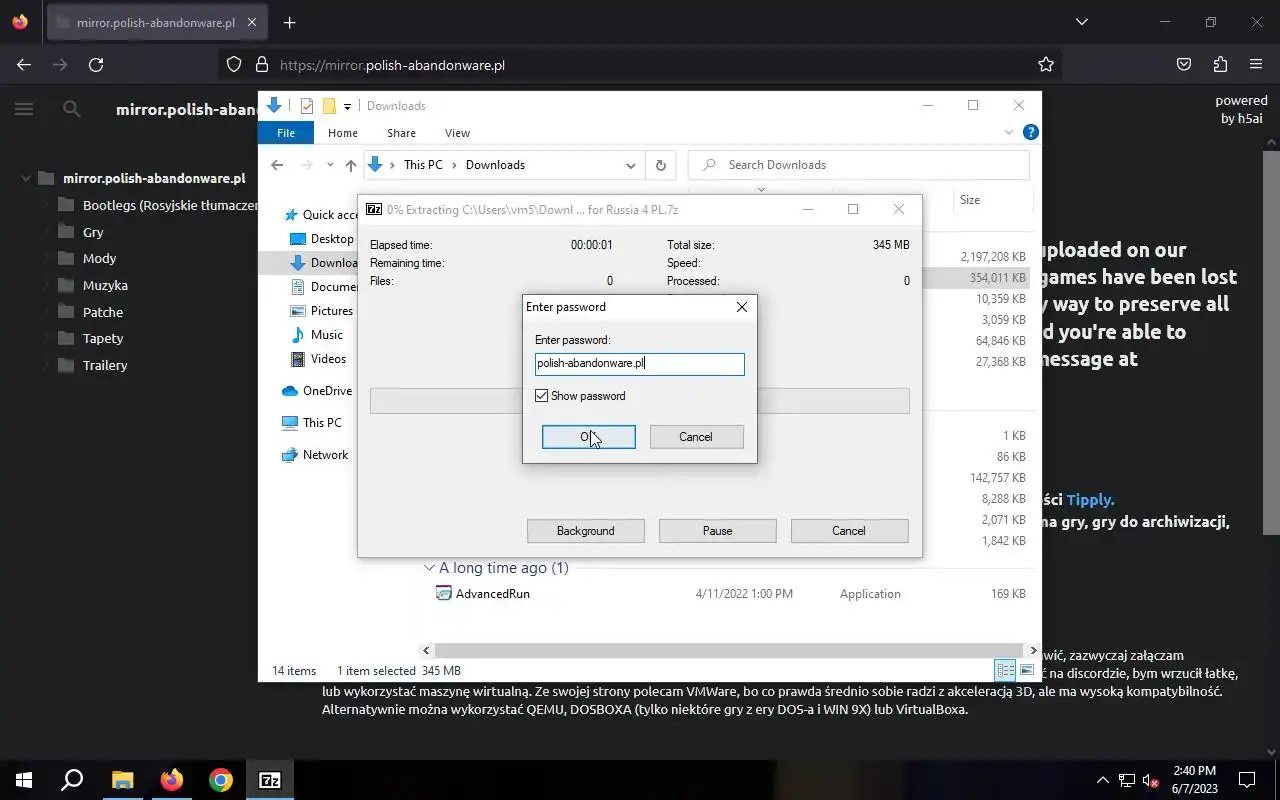This screenshot has height=800, width=1280.
Task: Follow the Tipply link on the webpage
Action: click(x=1090, y=499)
